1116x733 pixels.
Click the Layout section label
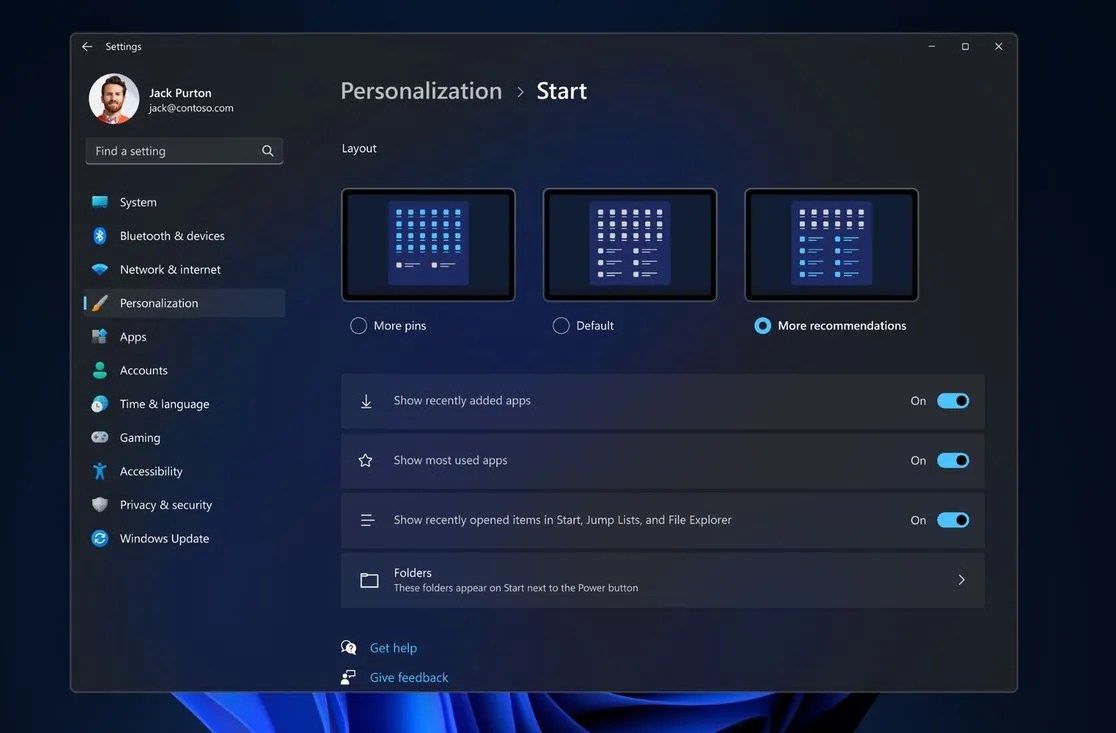tap(359, 148)
